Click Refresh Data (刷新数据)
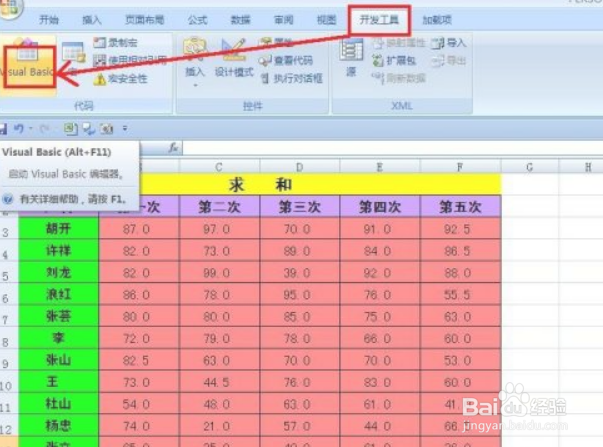Screen dimensions: 603x447 pyautogui.click(x=398, y=78)
